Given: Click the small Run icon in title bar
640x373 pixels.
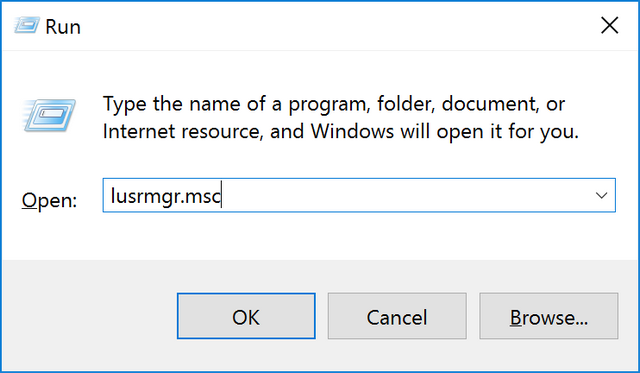Looking at the screenshot, I should (x=27, y=26).
